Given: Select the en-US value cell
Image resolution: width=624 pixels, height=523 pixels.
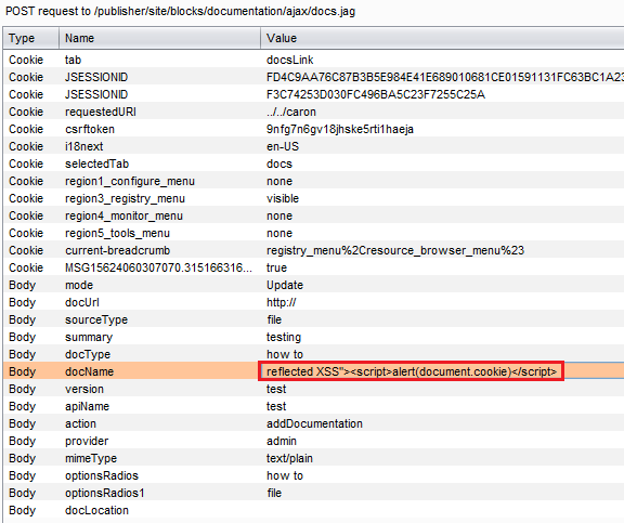Looking at the screenshot, I should (x=283, y=146).
